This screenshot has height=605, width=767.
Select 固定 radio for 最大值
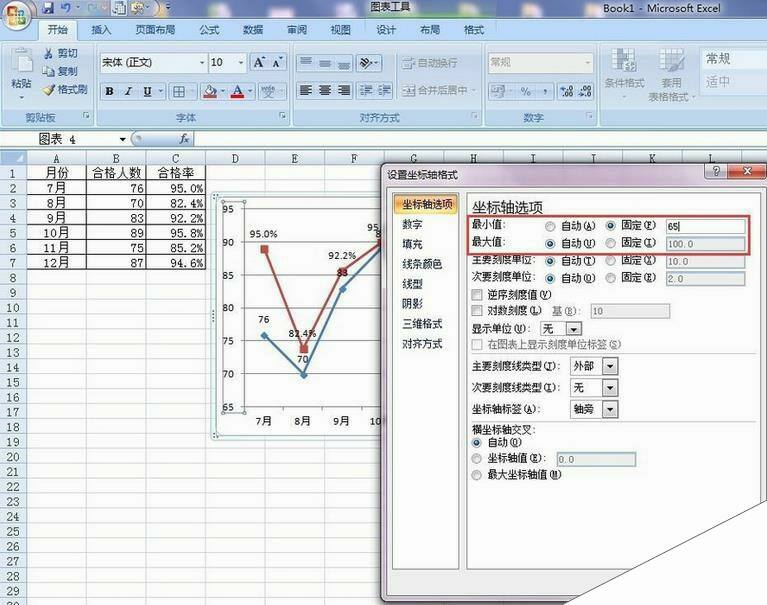(610, 243)
